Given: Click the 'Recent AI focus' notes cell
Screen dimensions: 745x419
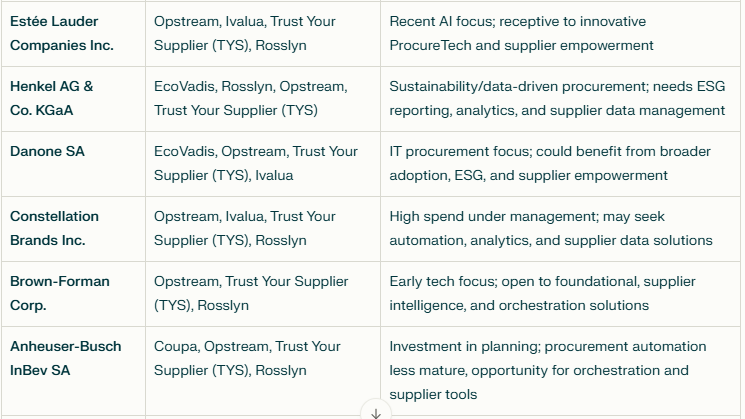Looking at the screenshot, I should coord(520,33).
